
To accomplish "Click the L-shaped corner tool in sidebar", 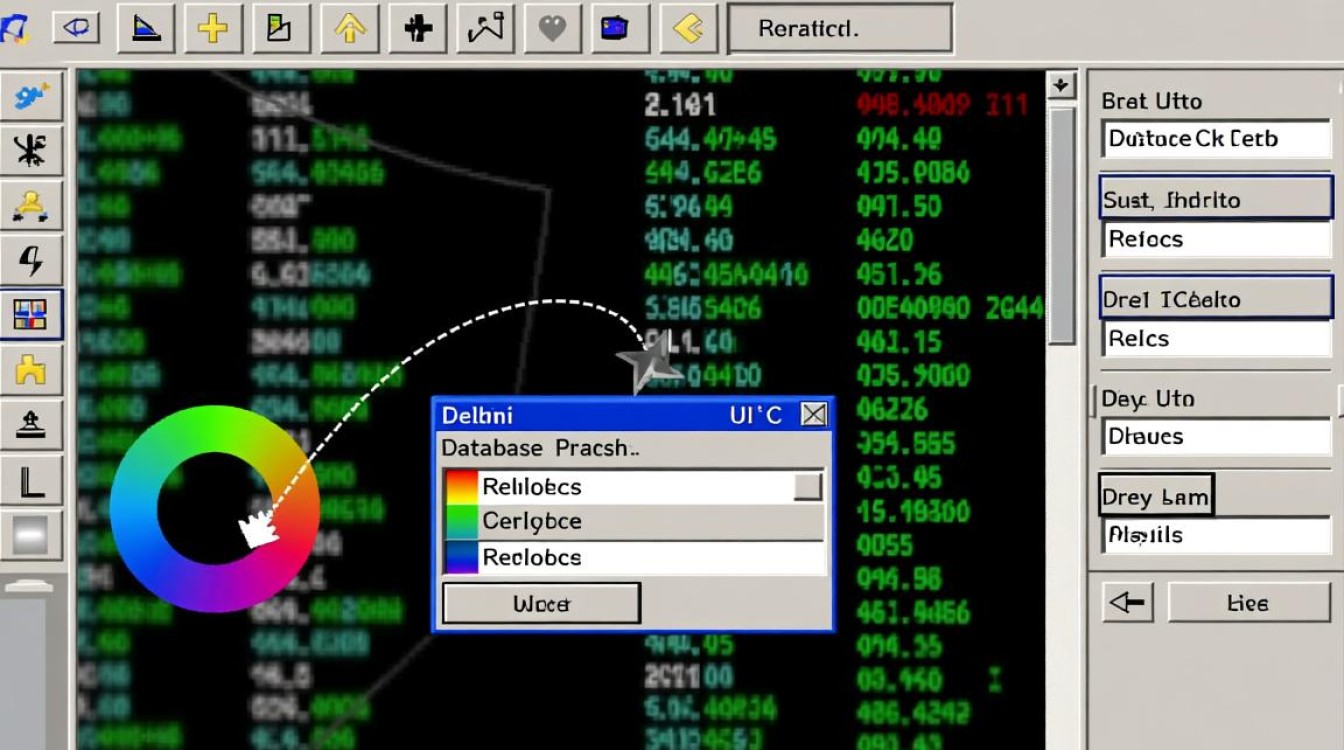I will [x=32, y=484].
